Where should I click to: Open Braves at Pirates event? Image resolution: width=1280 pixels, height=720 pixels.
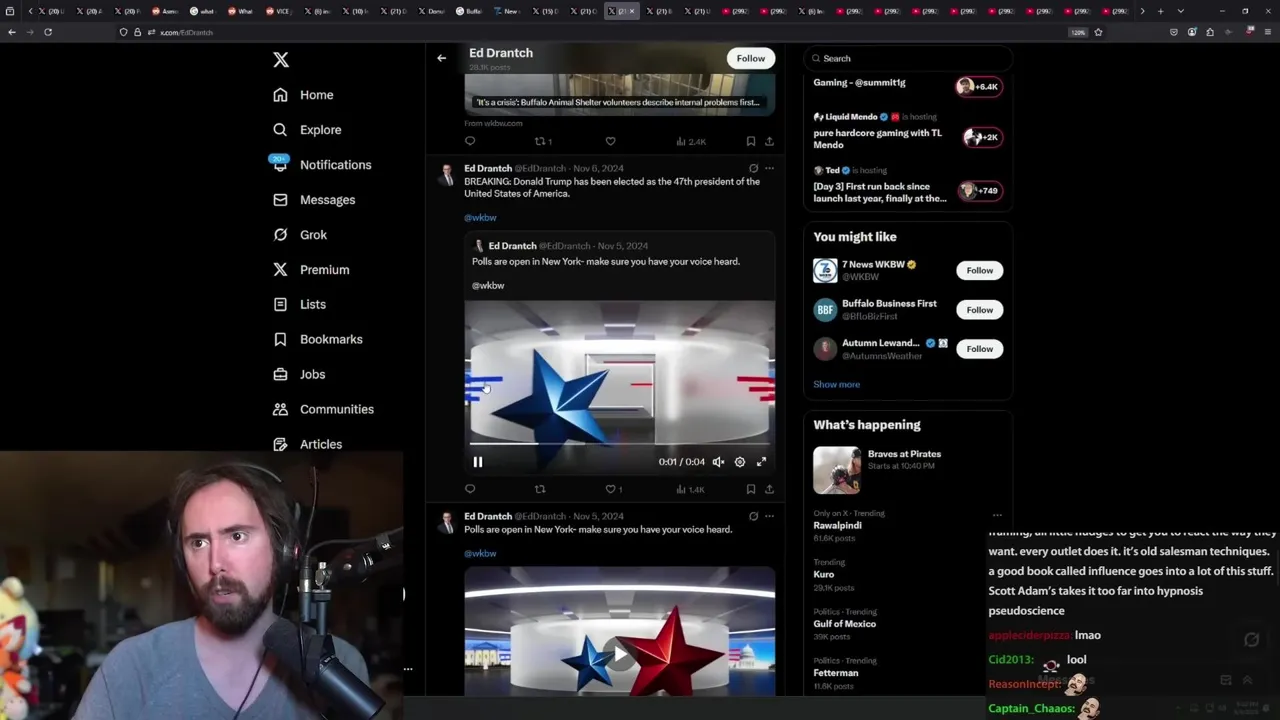click(908, 470)
